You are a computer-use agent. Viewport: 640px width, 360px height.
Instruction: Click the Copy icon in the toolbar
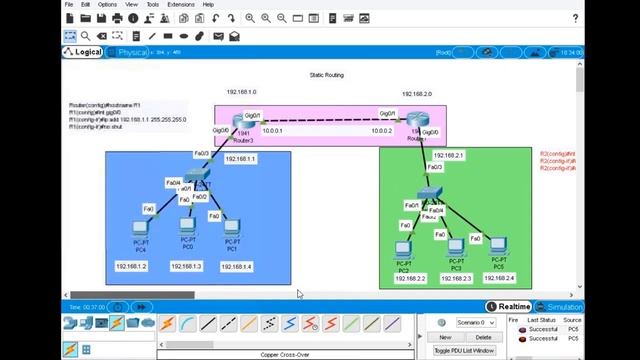[x=184, y=18]
